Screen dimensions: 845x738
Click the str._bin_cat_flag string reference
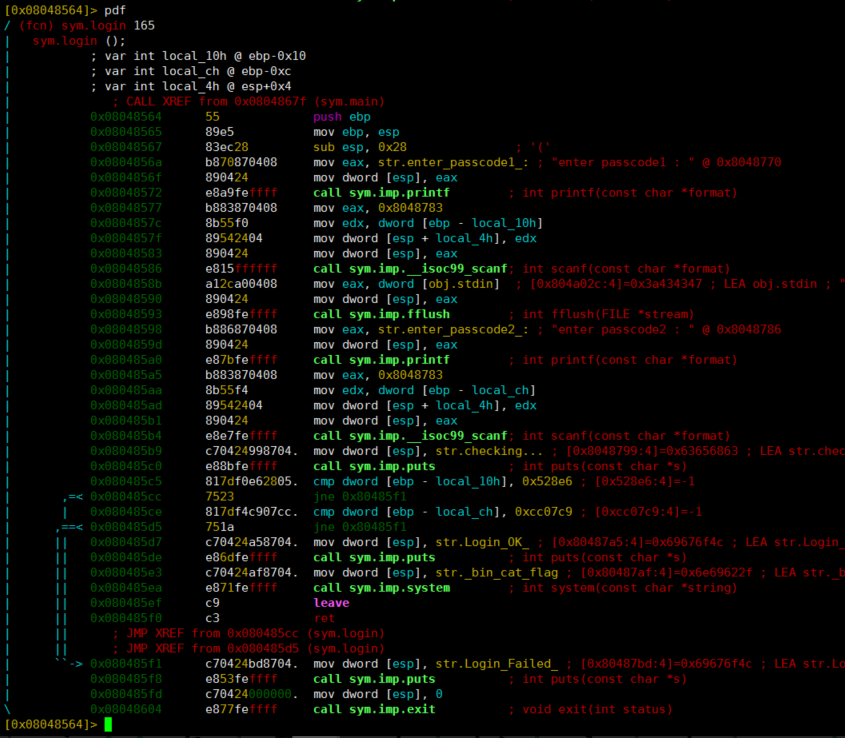coord(497,573)
